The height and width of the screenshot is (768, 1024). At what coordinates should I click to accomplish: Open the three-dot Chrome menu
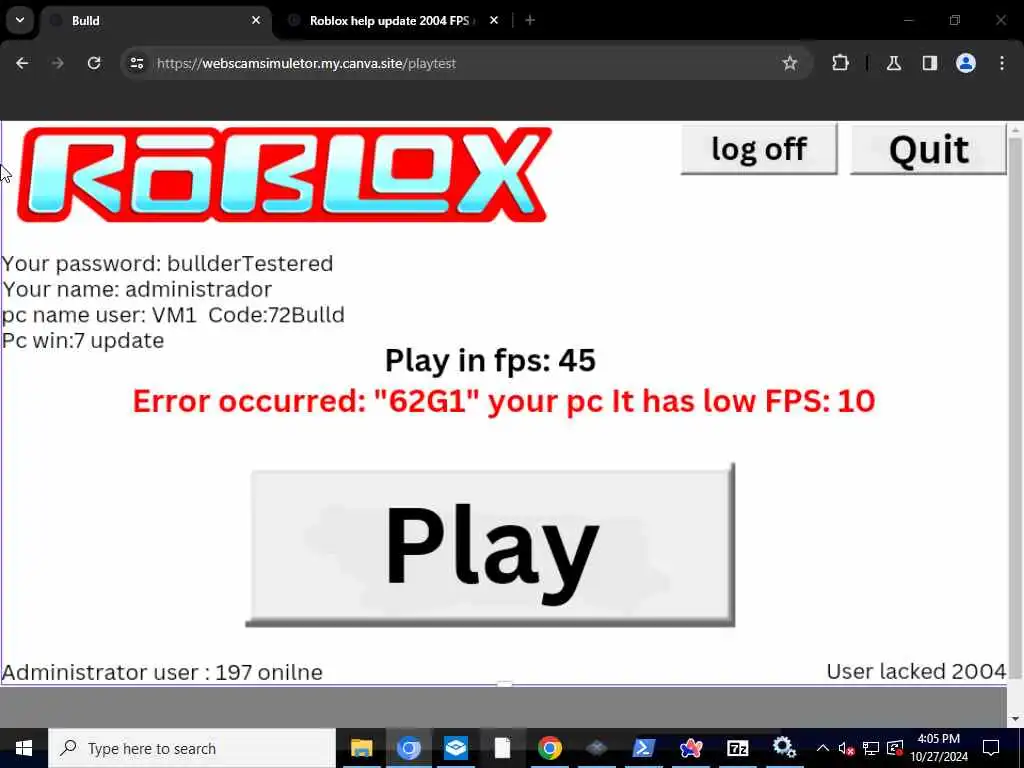[1002, 63]
